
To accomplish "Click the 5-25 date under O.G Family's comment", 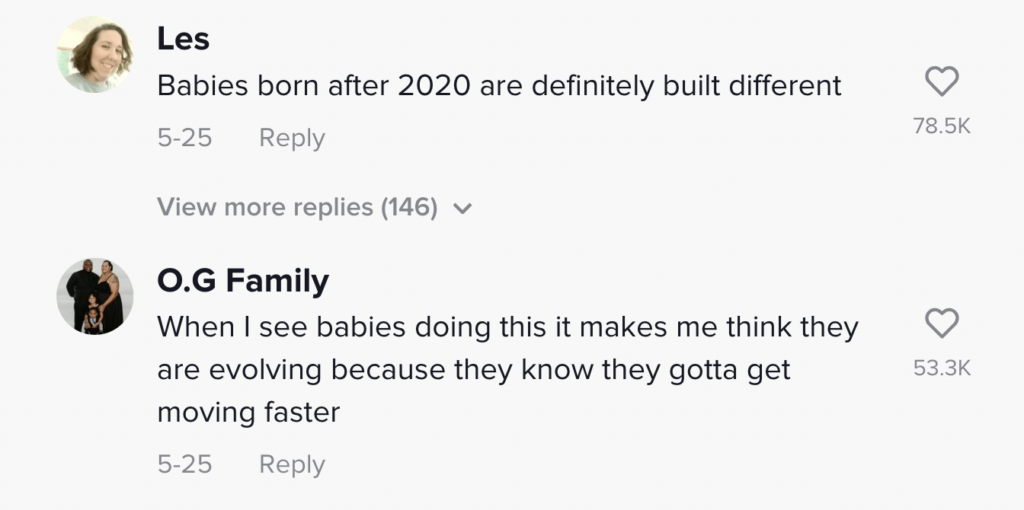I will click(x=184, y=464).
